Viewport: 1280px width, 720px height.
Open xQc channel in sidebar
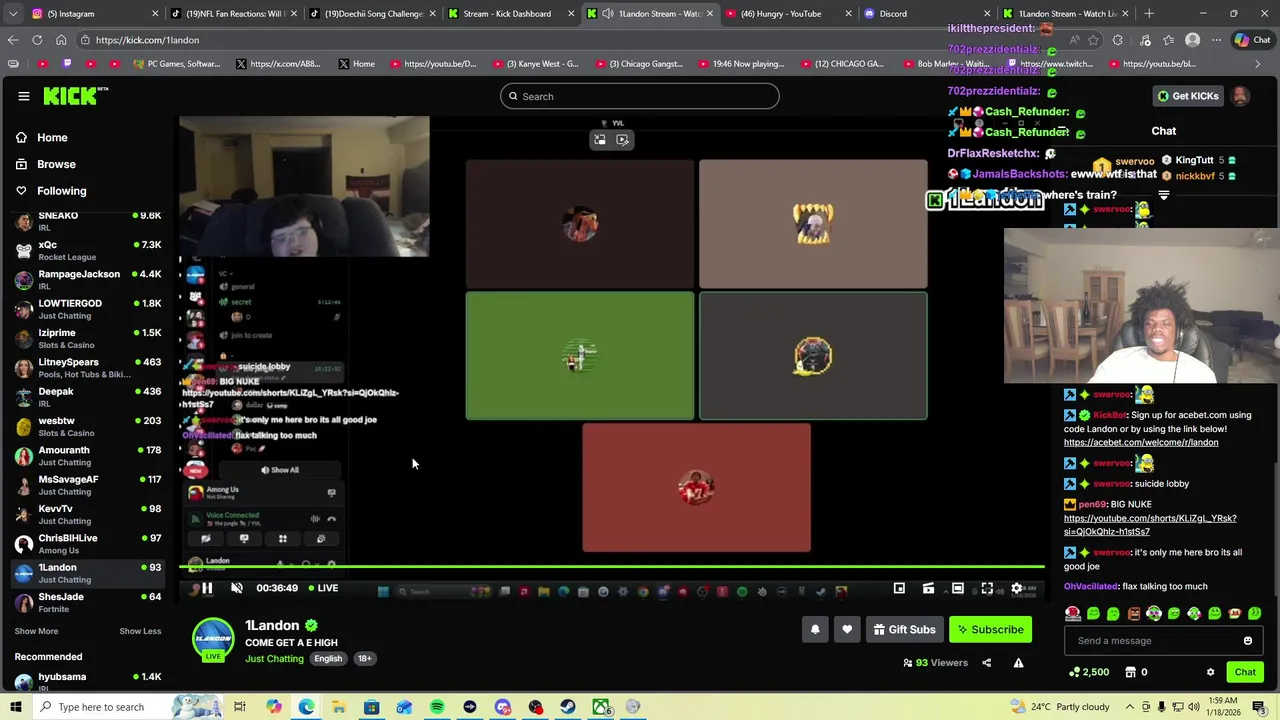point(88,251)
